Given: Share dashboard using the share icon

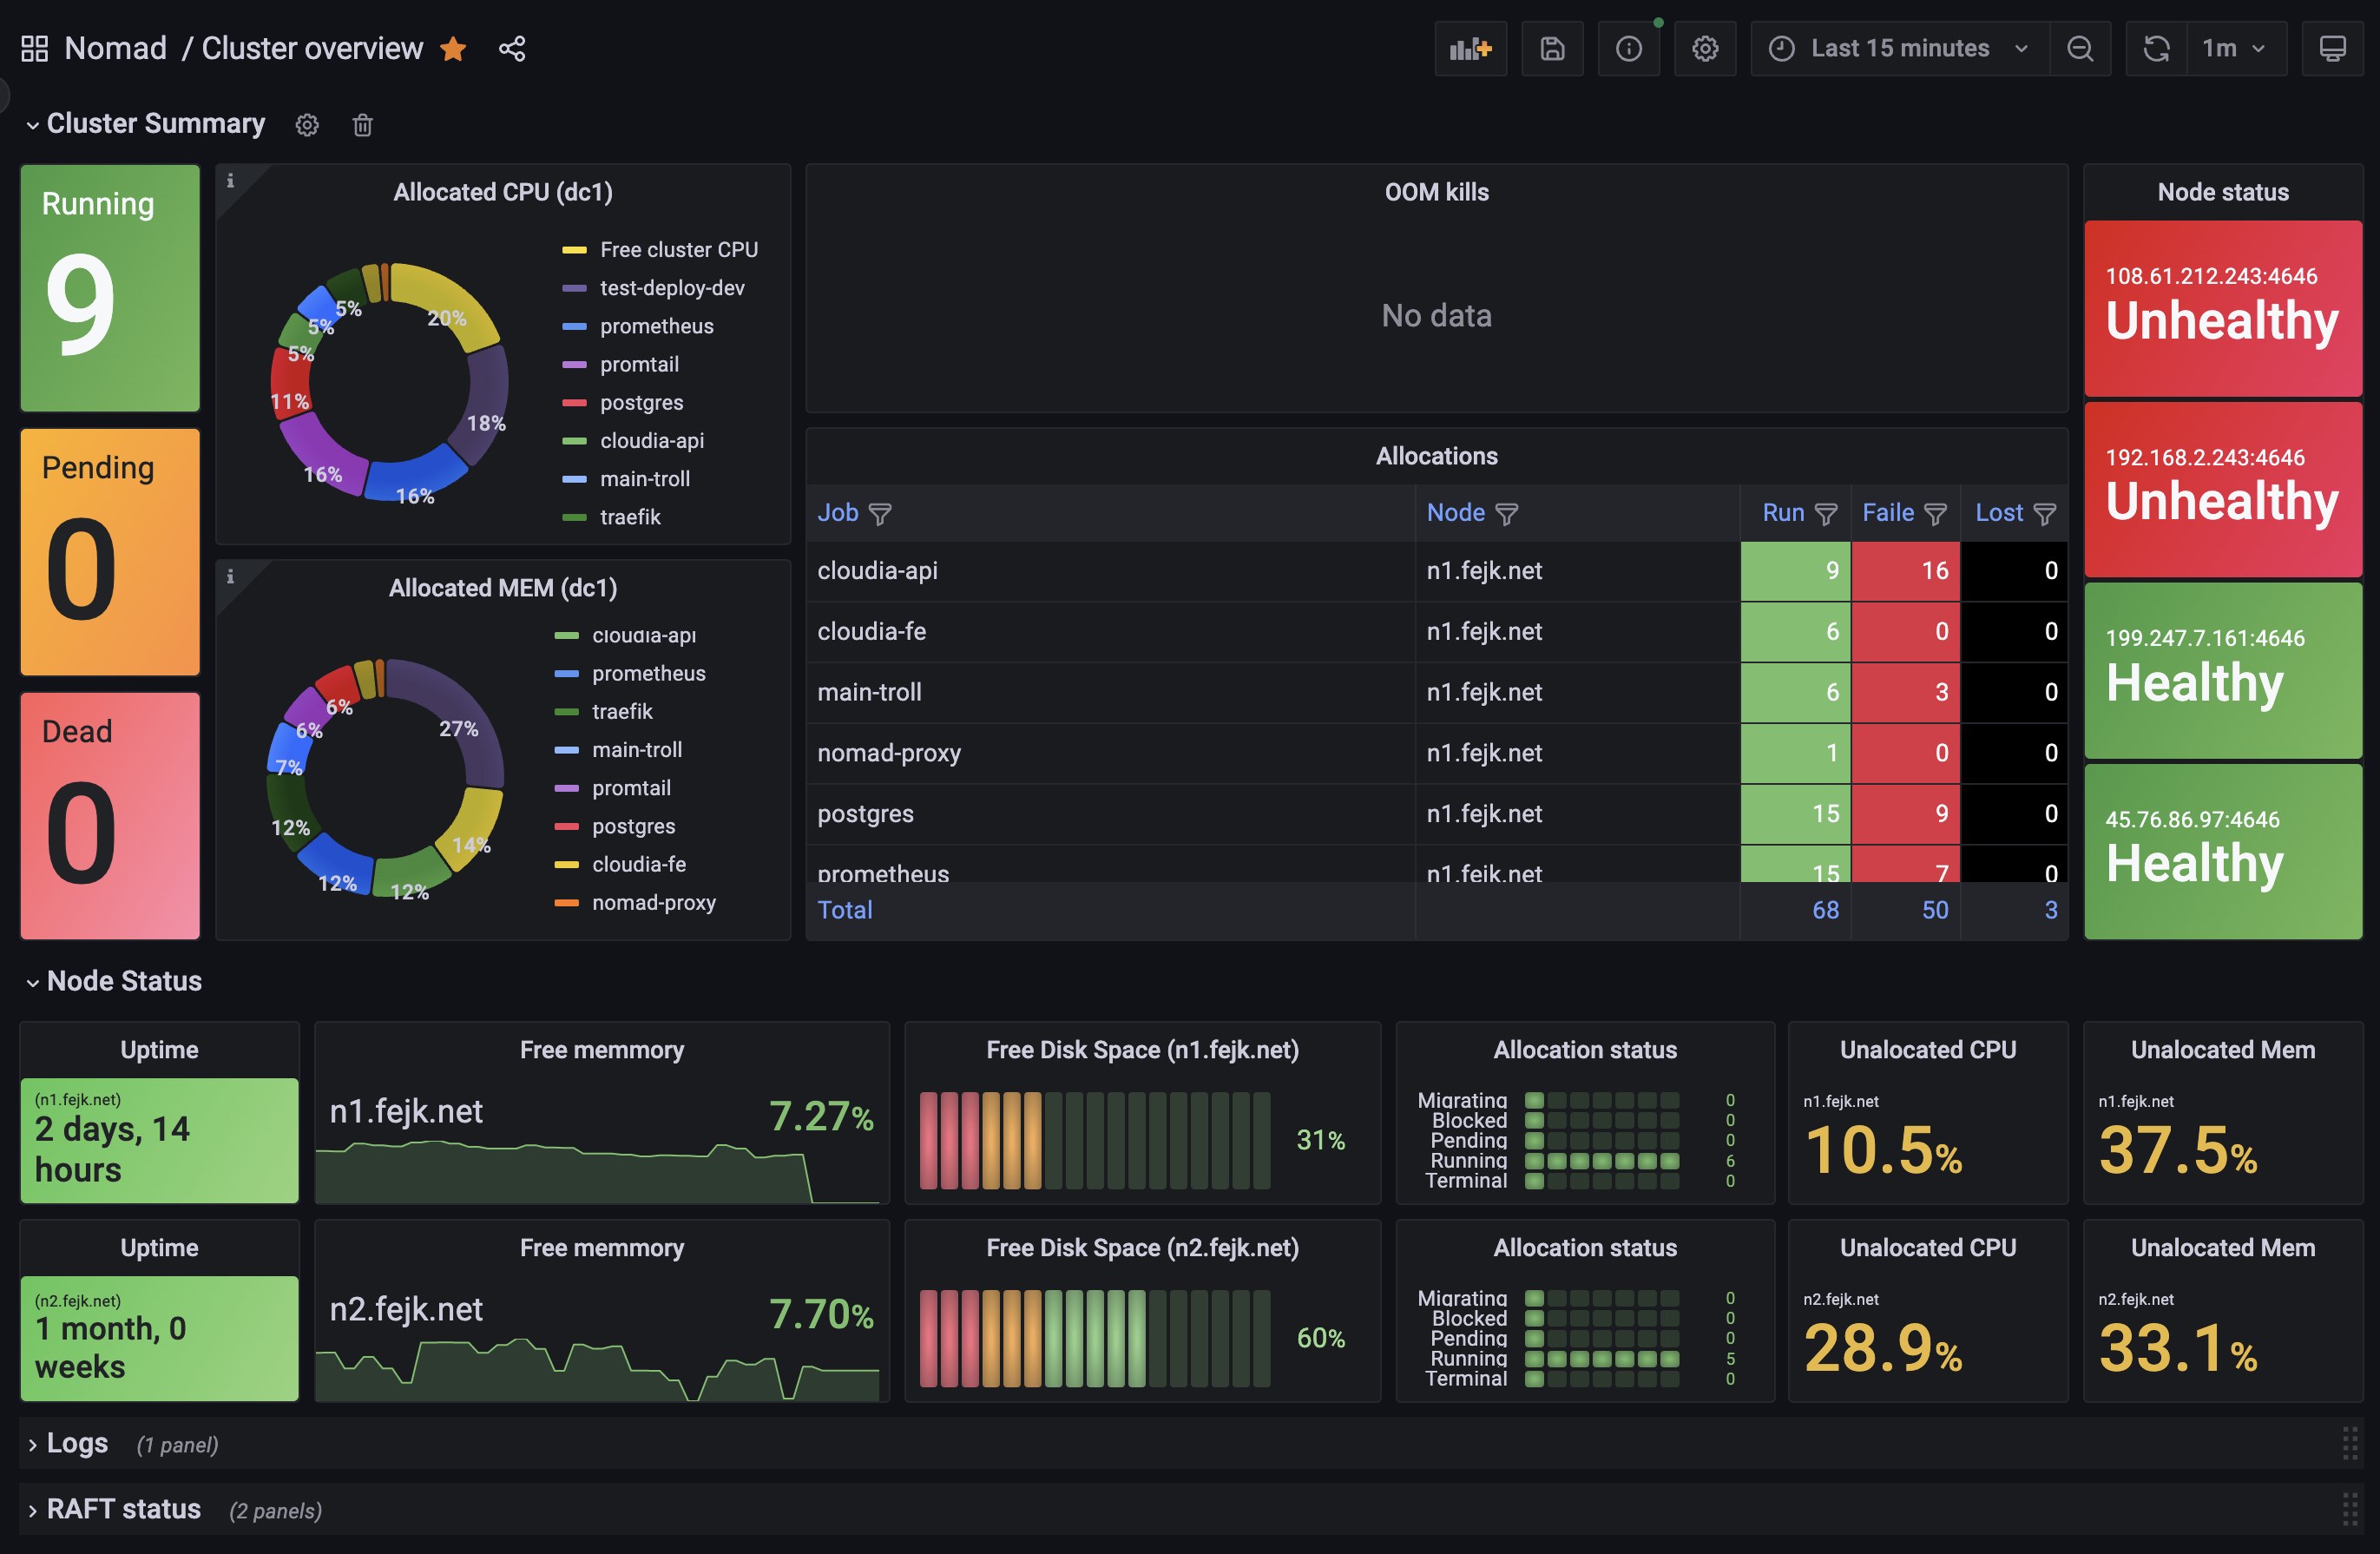Looking at the screenshot, I should click(512, 48).
